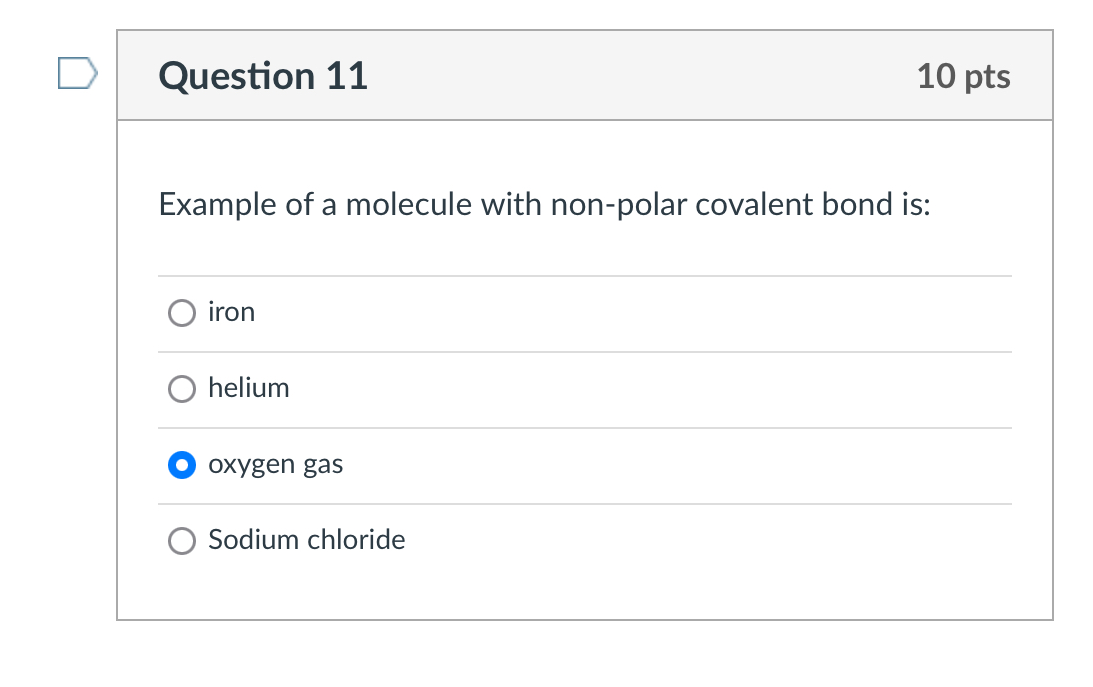The image size is (1093, 687).
Task: Click the Question 11 heading
Action: 263,75
